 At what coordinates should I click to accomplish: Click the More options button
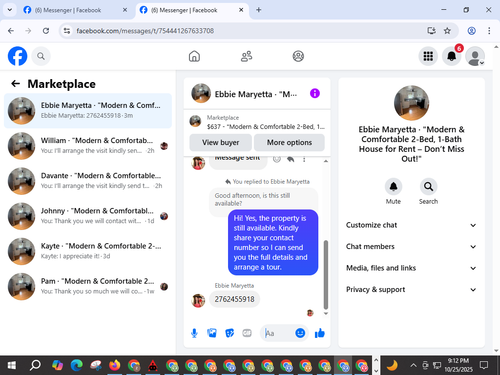click(289, 143)
